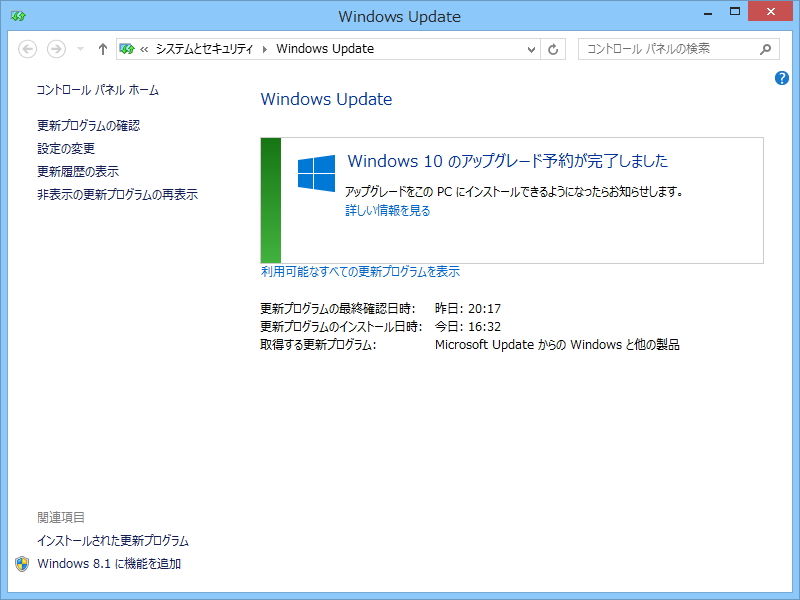Viewport: 800px width, 600px height.
Task: Refresh the Windows Update page
Action: (x=553, y=49)
